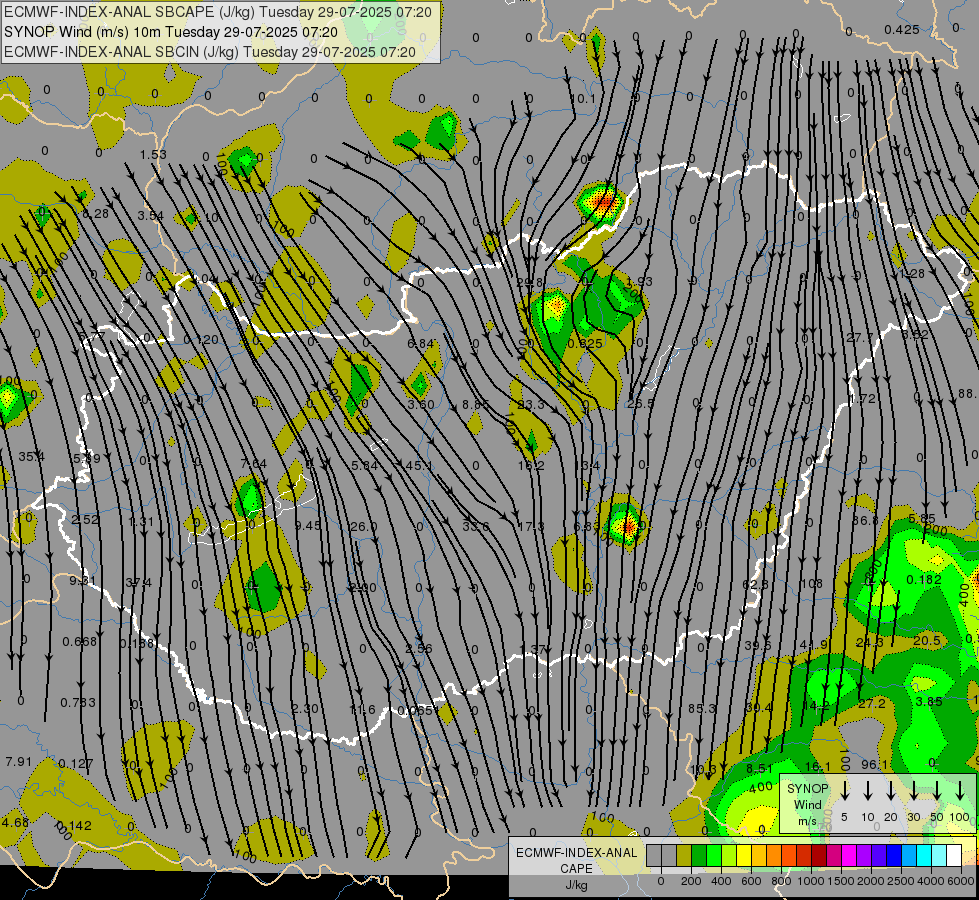Click the map value 0.825
The width and height of the screenshot is (979, 900).
coord(585,344)
